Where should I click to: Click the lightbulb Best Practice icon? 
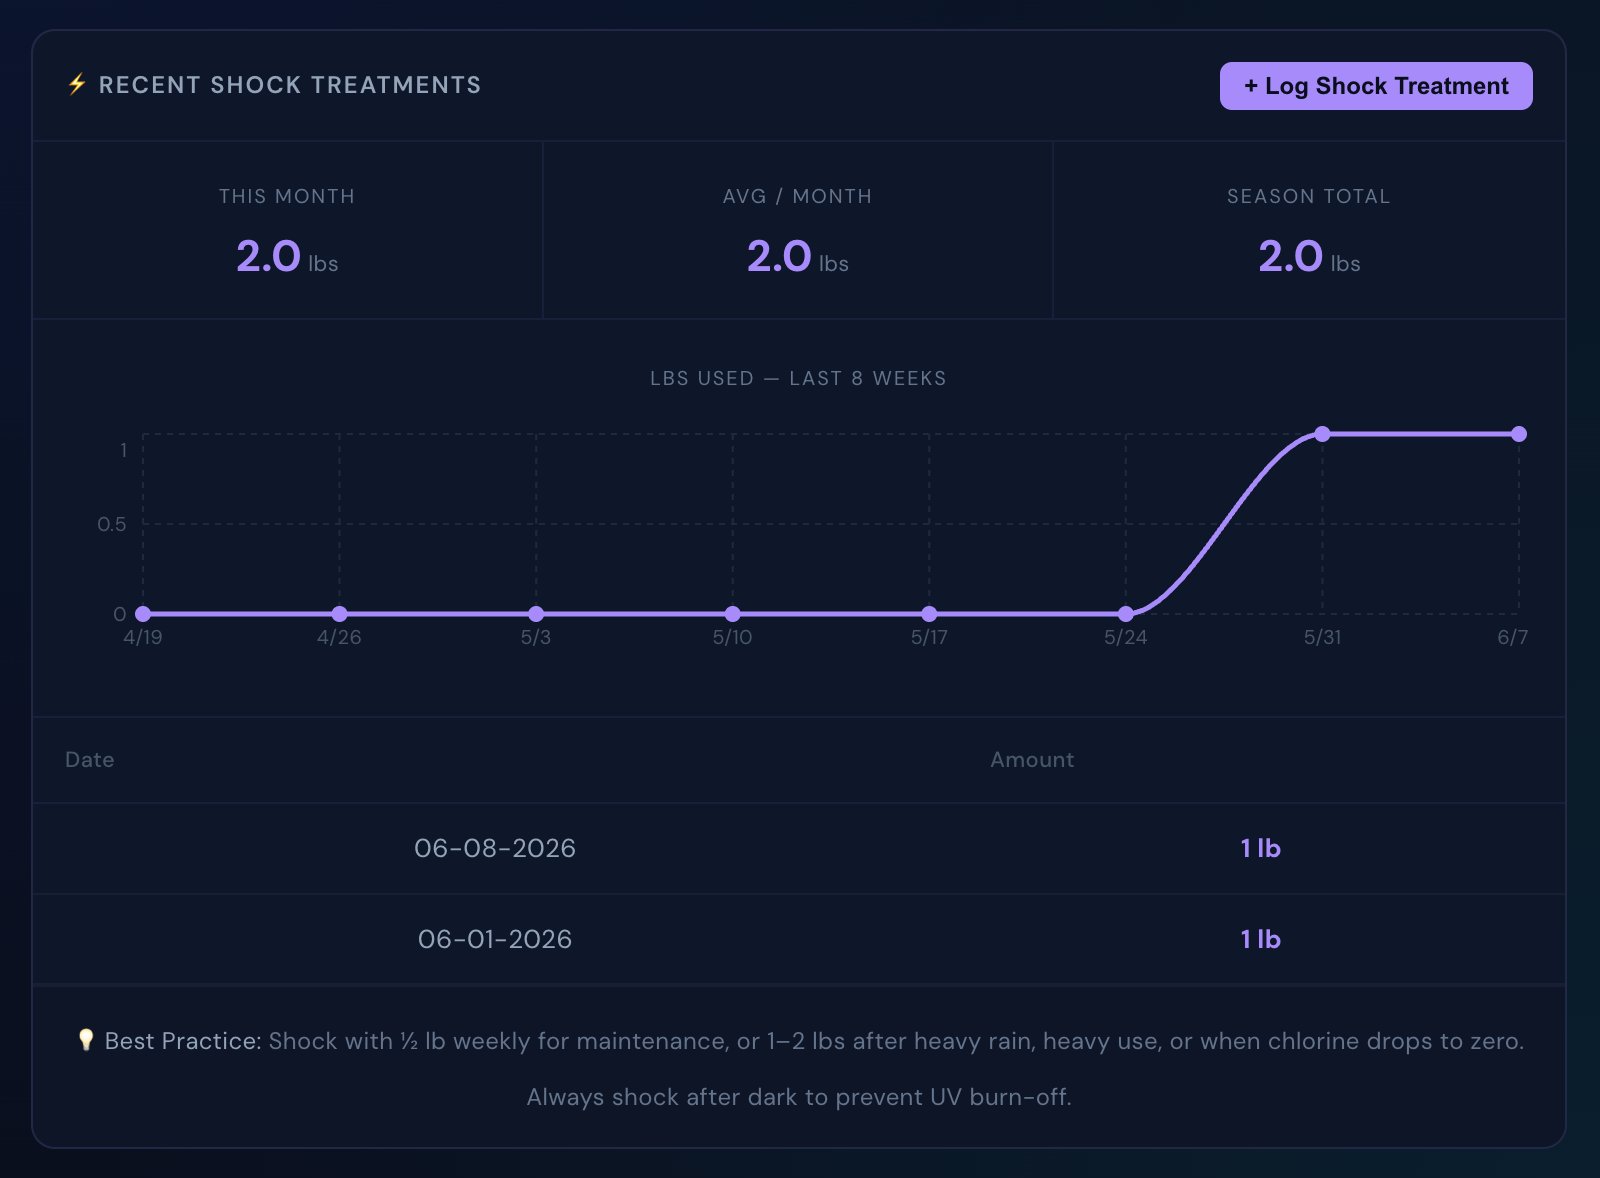tap(86, 1040)
